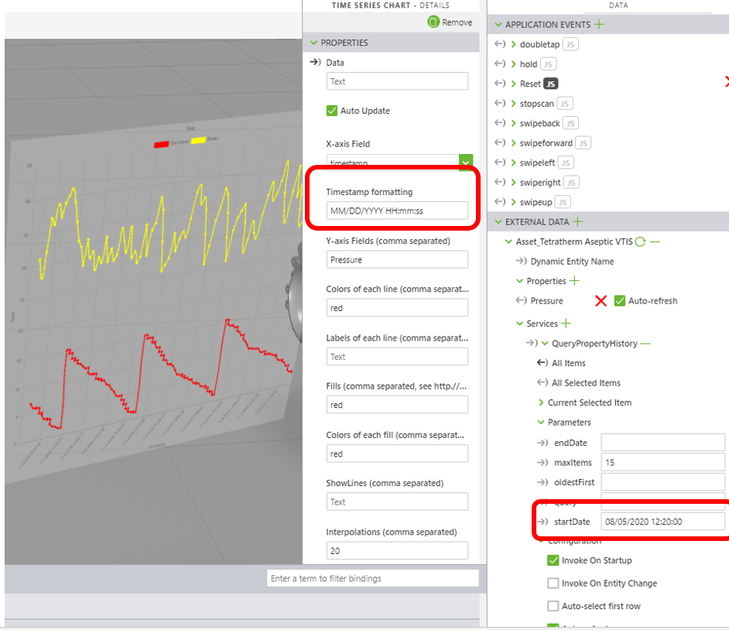This screenshot has width=729, height=630.
Task: Click the JS badge next to swipeup
Action: click(x=563, y=202)
